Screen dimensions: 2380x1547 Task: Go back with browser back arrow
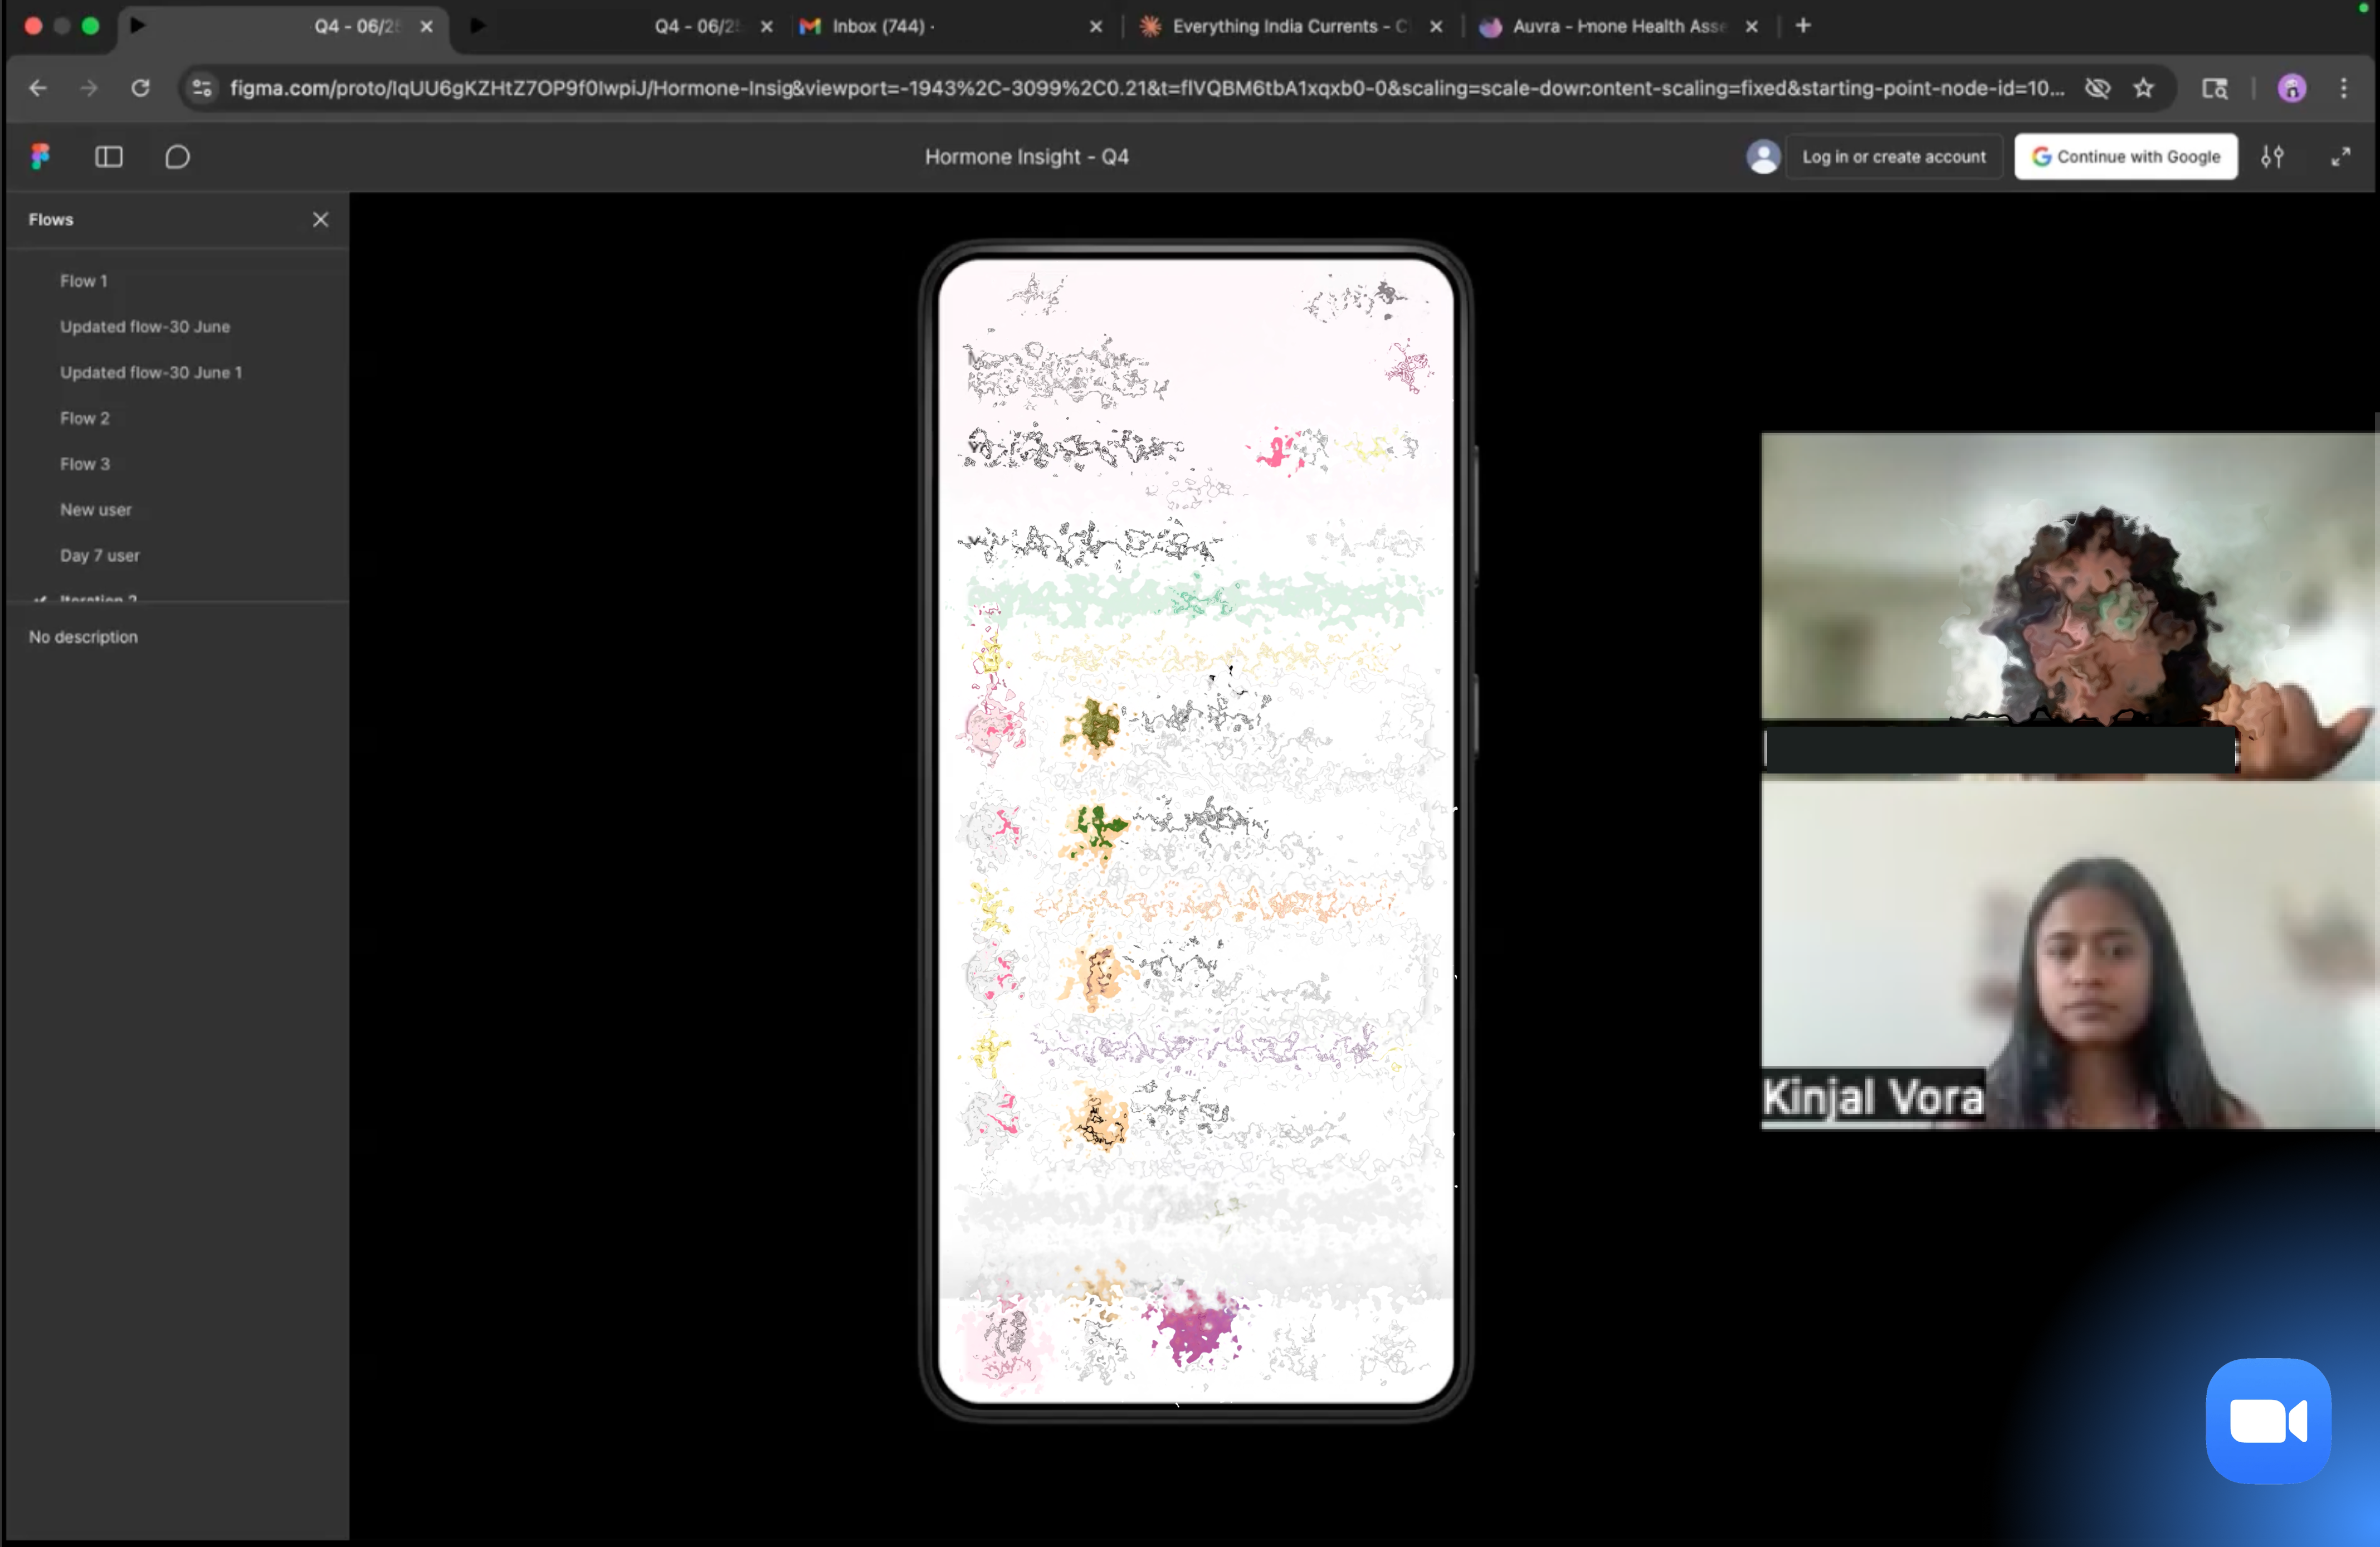point(38,88)
